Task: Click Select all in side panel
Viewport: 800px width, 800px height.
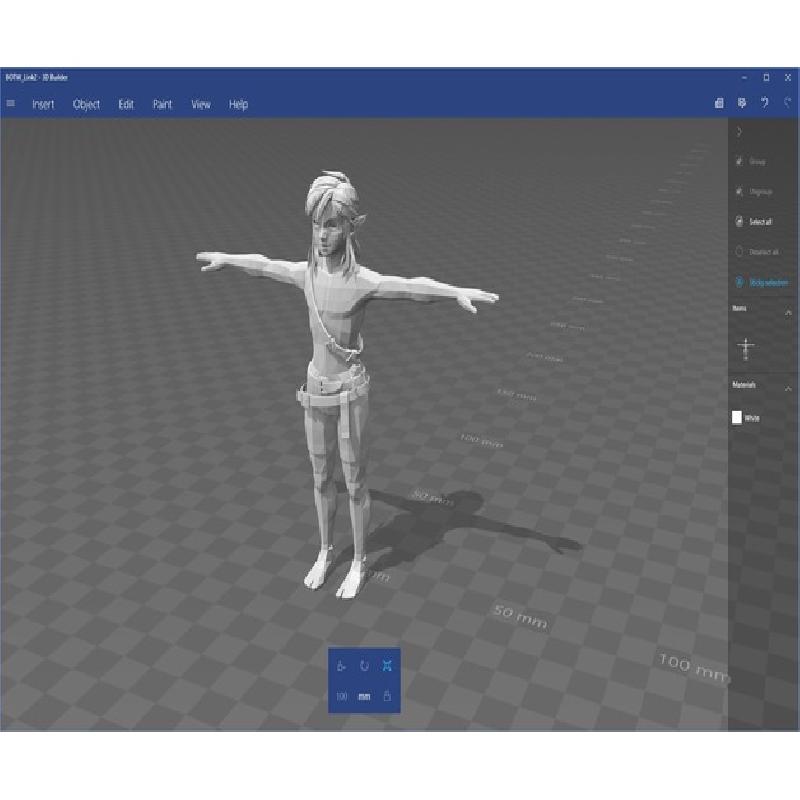Action: [754, 221]
